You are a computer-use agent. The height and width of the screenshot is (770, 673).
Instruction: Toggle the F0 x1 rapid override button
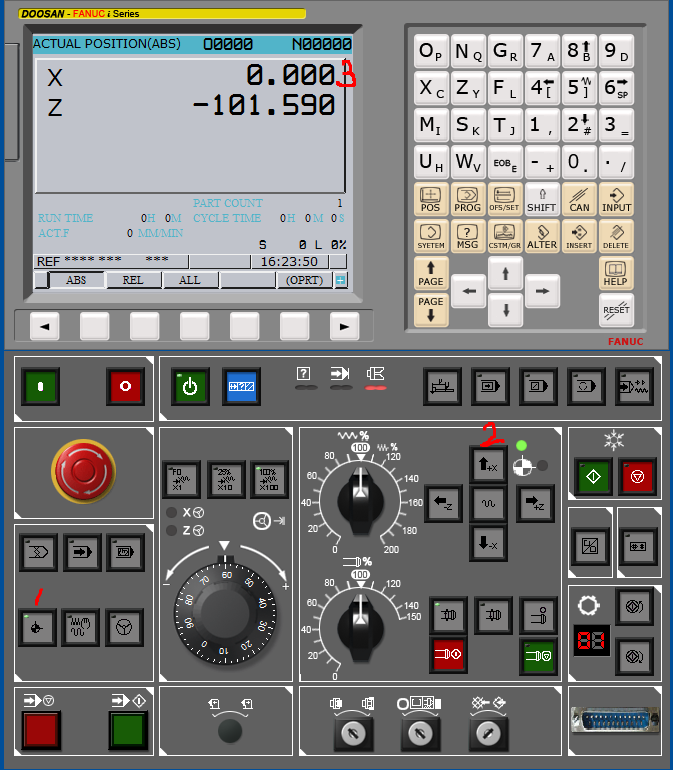(181, 479)
